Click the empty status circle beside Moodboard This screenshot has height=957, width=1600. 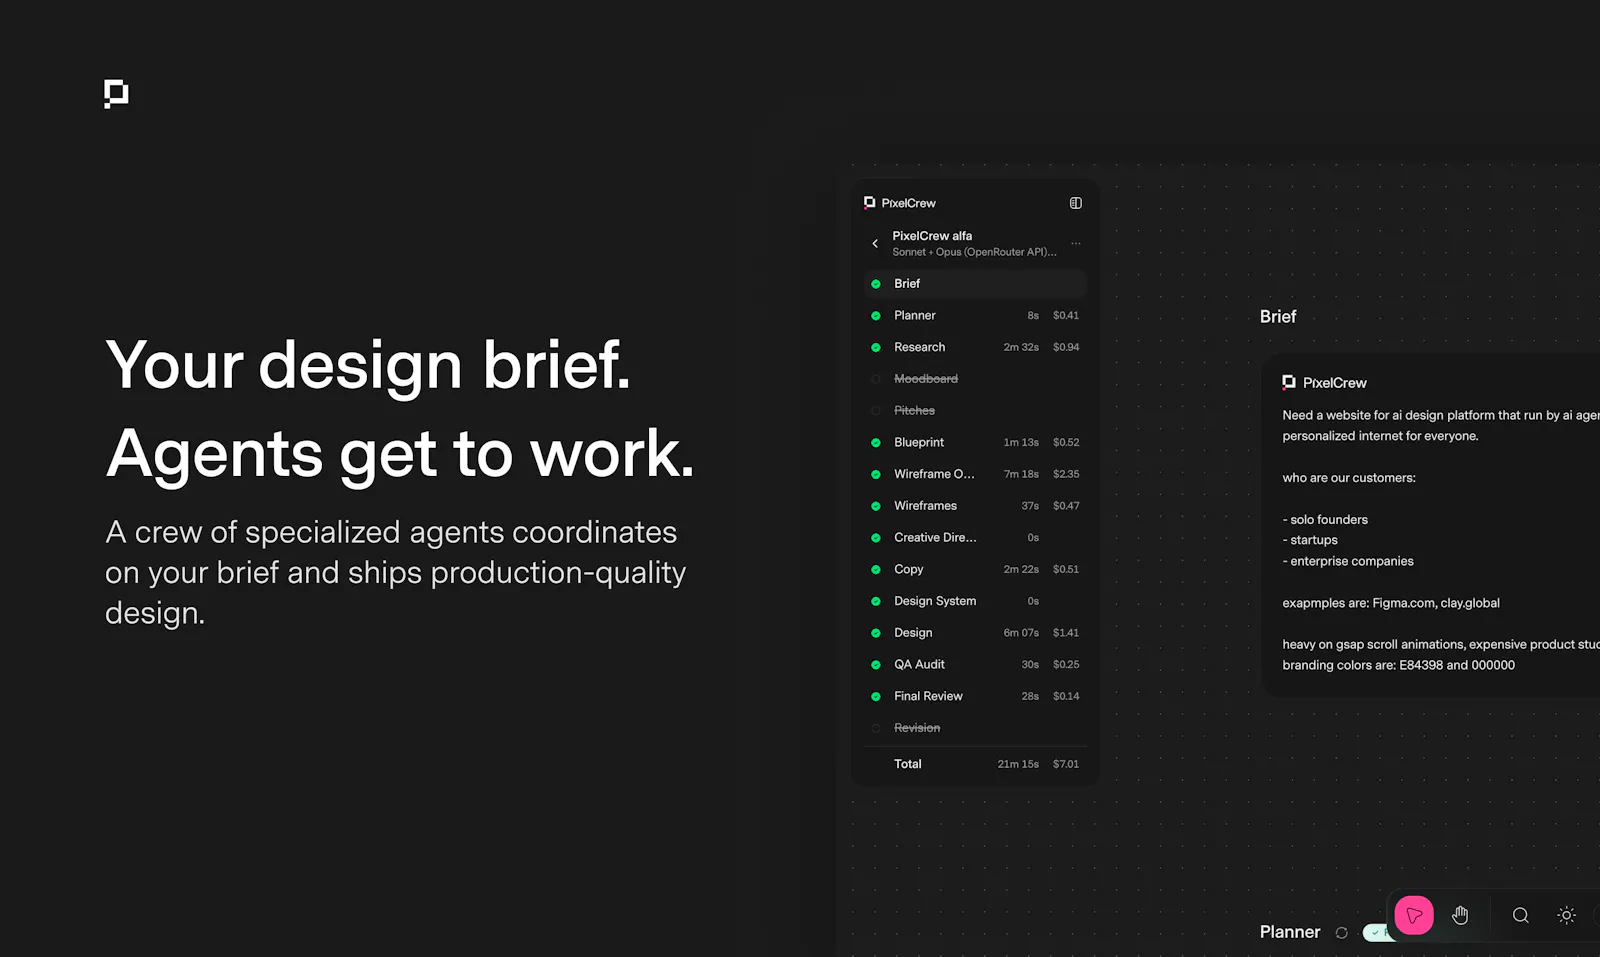click(876, 379)
